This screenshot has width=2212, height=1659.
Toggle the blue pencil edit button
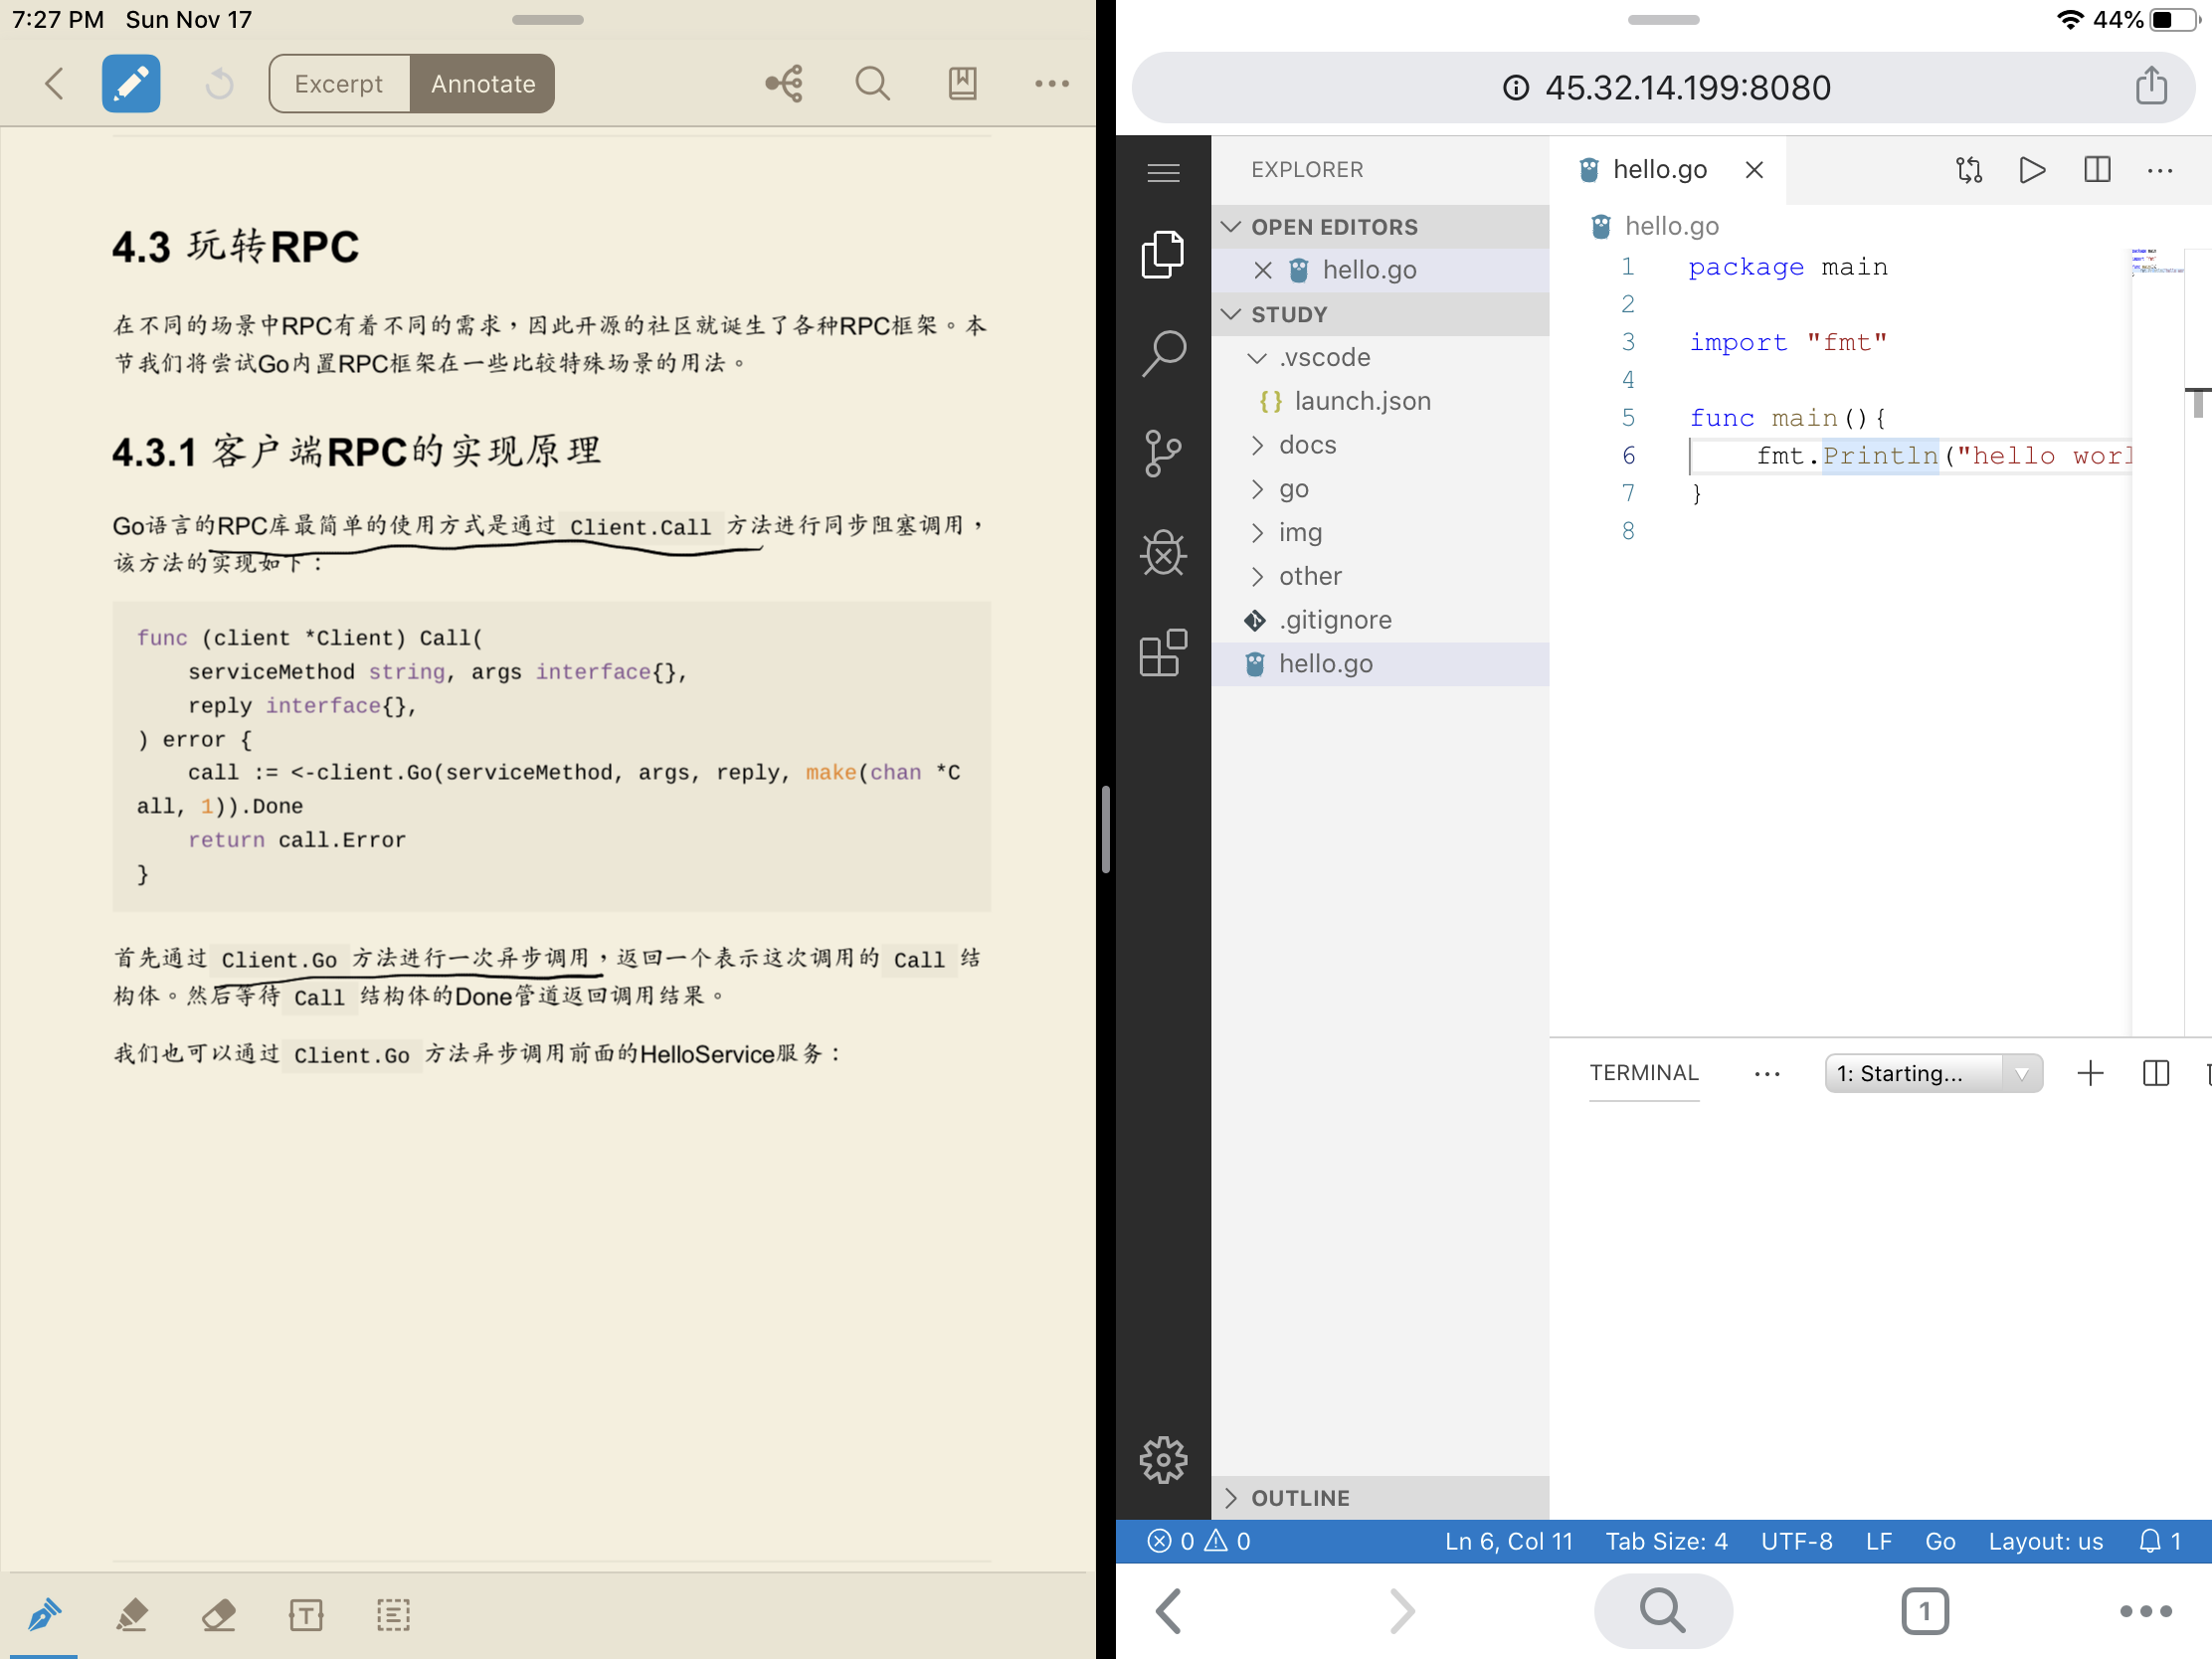point(131,83)
